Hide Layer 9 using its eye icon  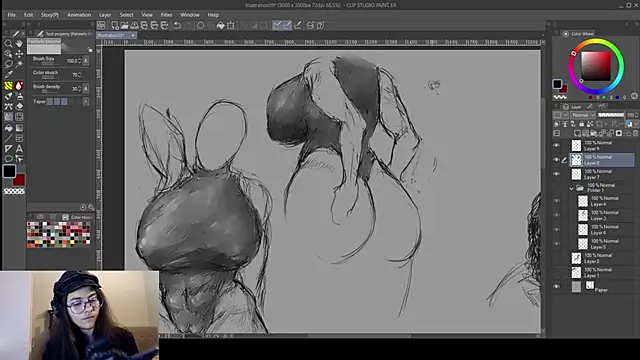click(556, 145)
